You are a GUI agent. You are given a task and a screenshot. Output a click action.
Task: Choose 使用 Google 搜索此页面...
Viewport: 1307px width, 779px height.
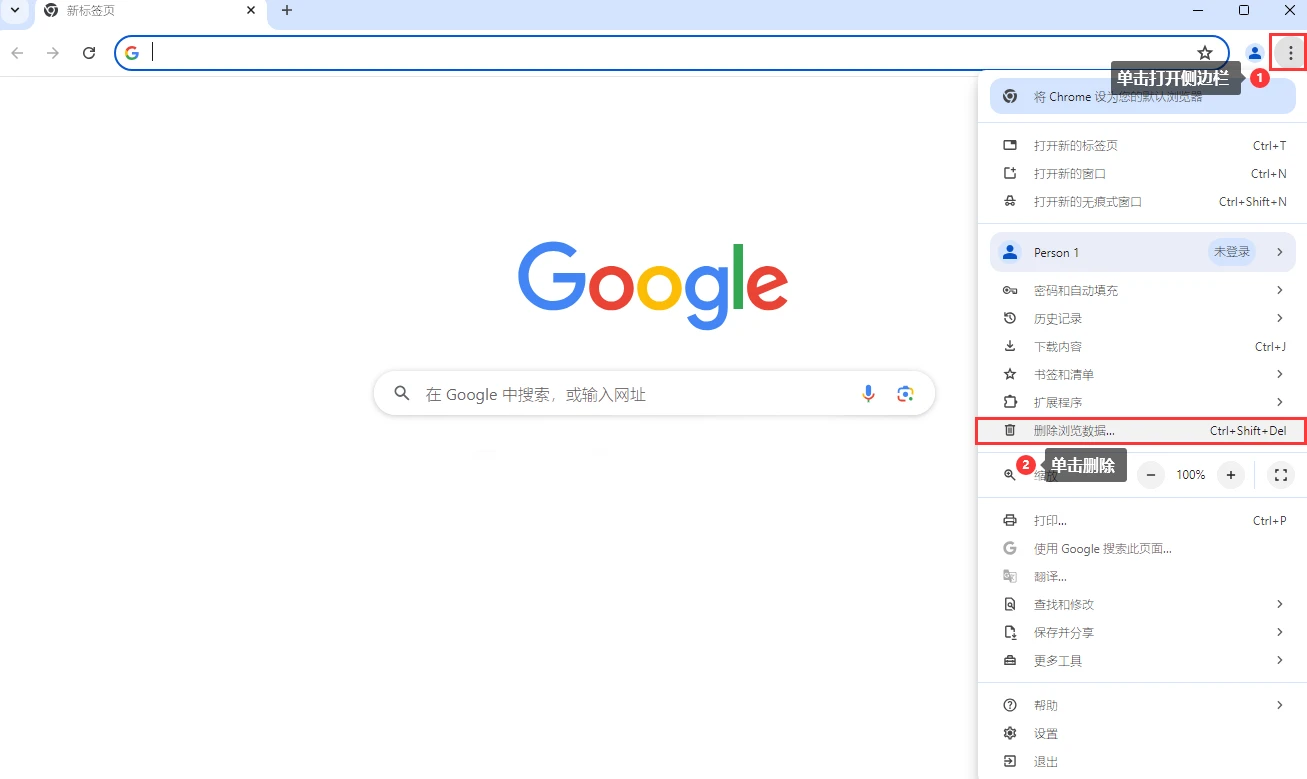point(1142,548)
